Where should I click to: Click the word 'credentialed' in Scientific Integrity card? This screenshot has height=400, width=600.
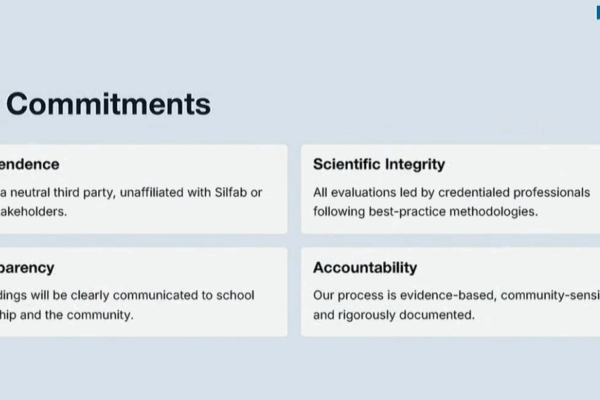coord(473,192)
